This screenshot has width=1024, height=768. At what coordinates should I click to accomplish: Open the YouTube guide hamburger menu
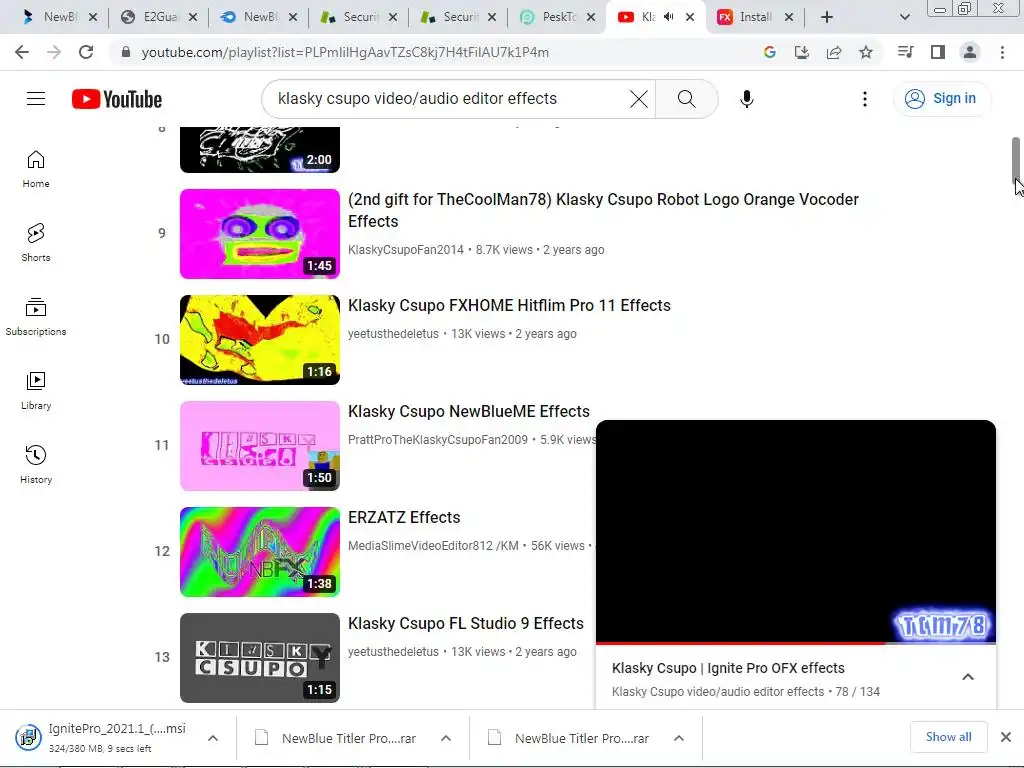point(36,99)
